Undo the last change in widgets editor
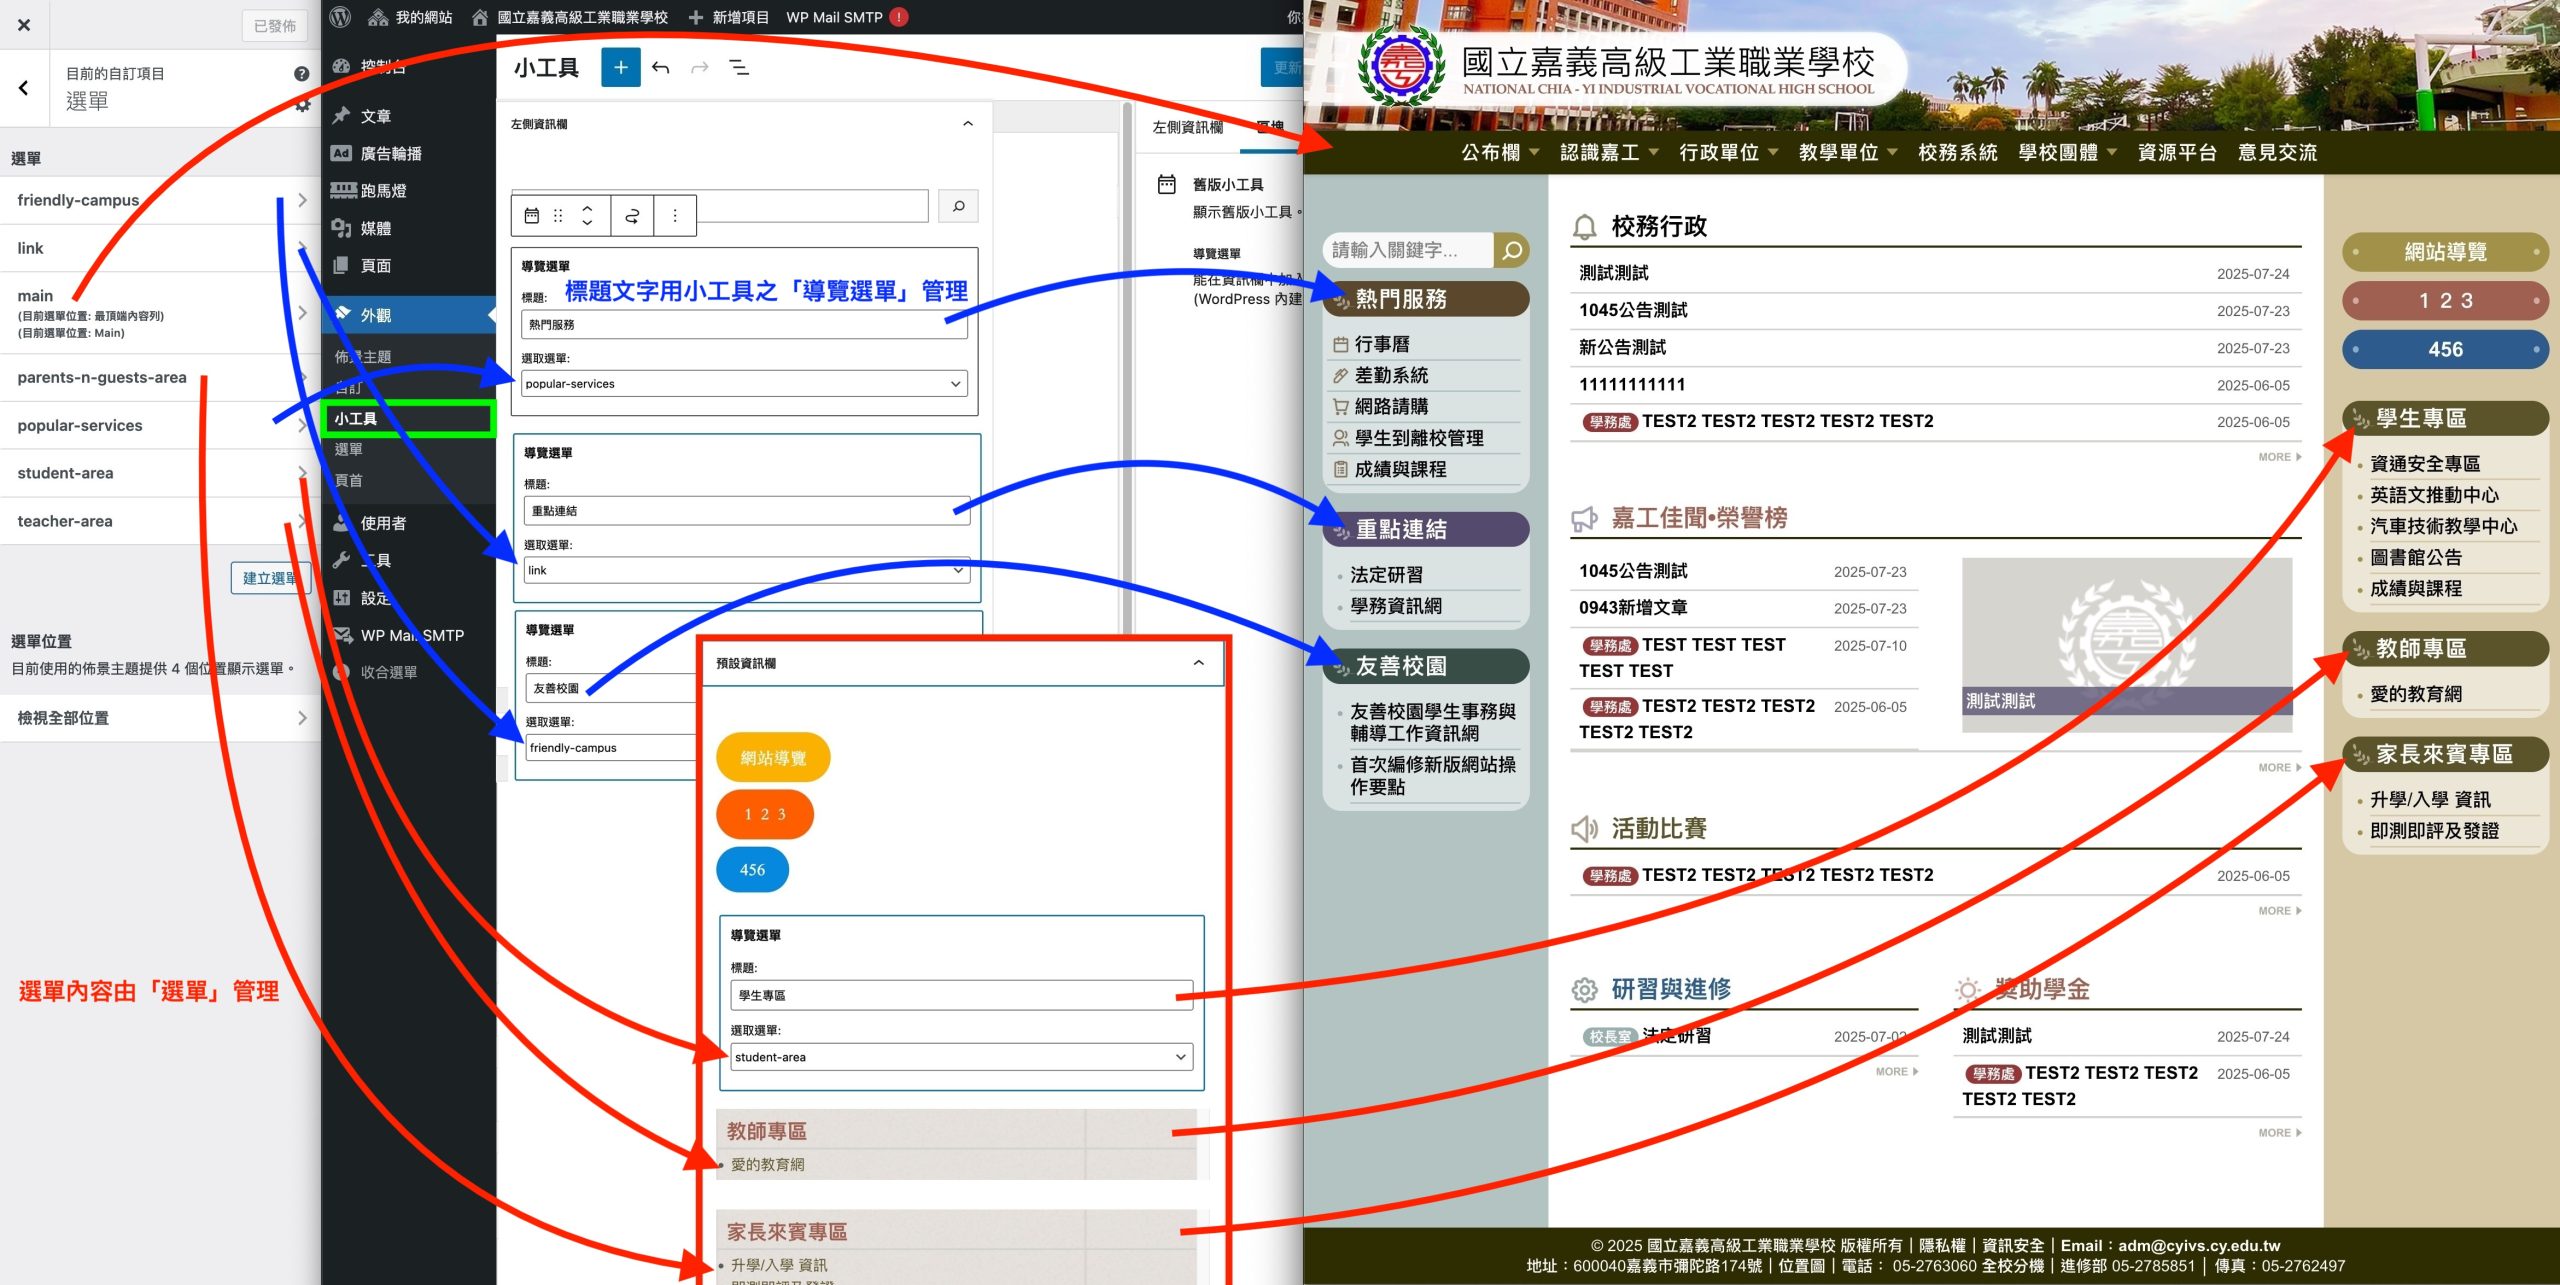The image size is (2560, 1285). pos(660,67)
